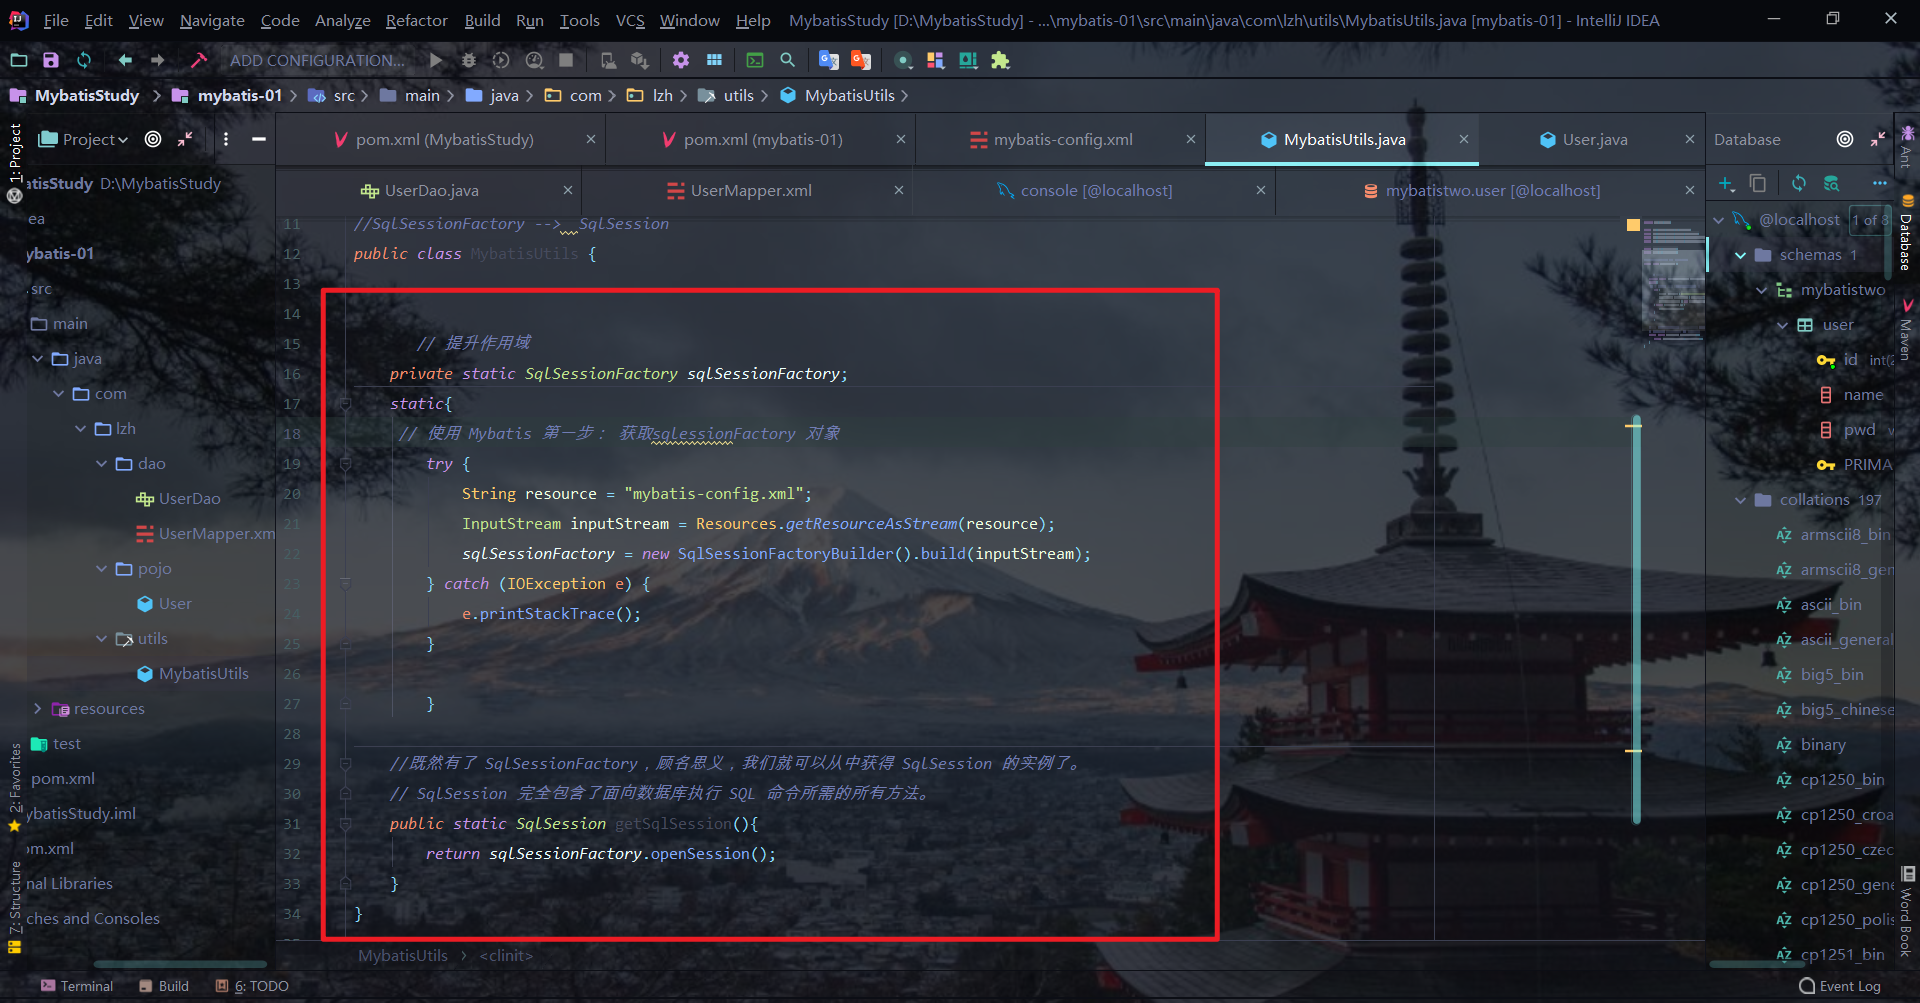This screenshot has height=1003, width=1920.
Task: Open the terminal icon in the toolbar
Action: (x=755, y=60)
